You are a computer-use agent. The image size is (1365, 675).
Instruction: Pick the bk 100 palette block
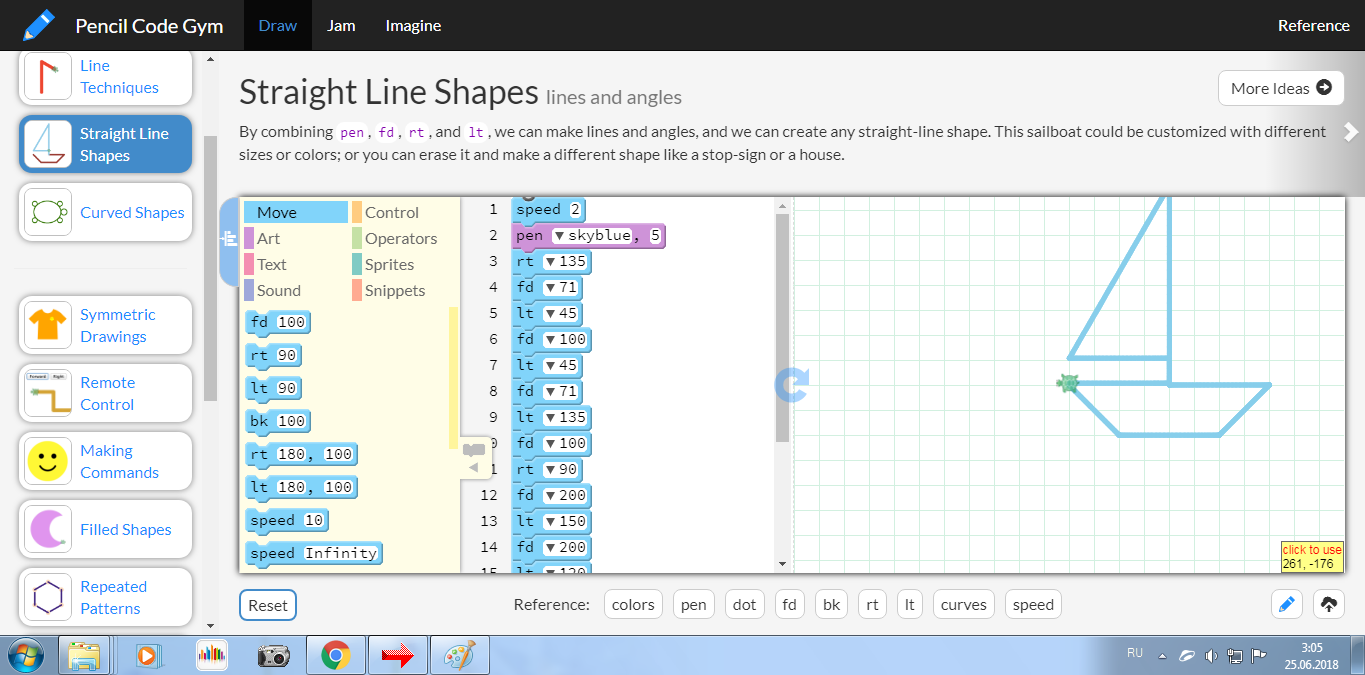point(278,421)
